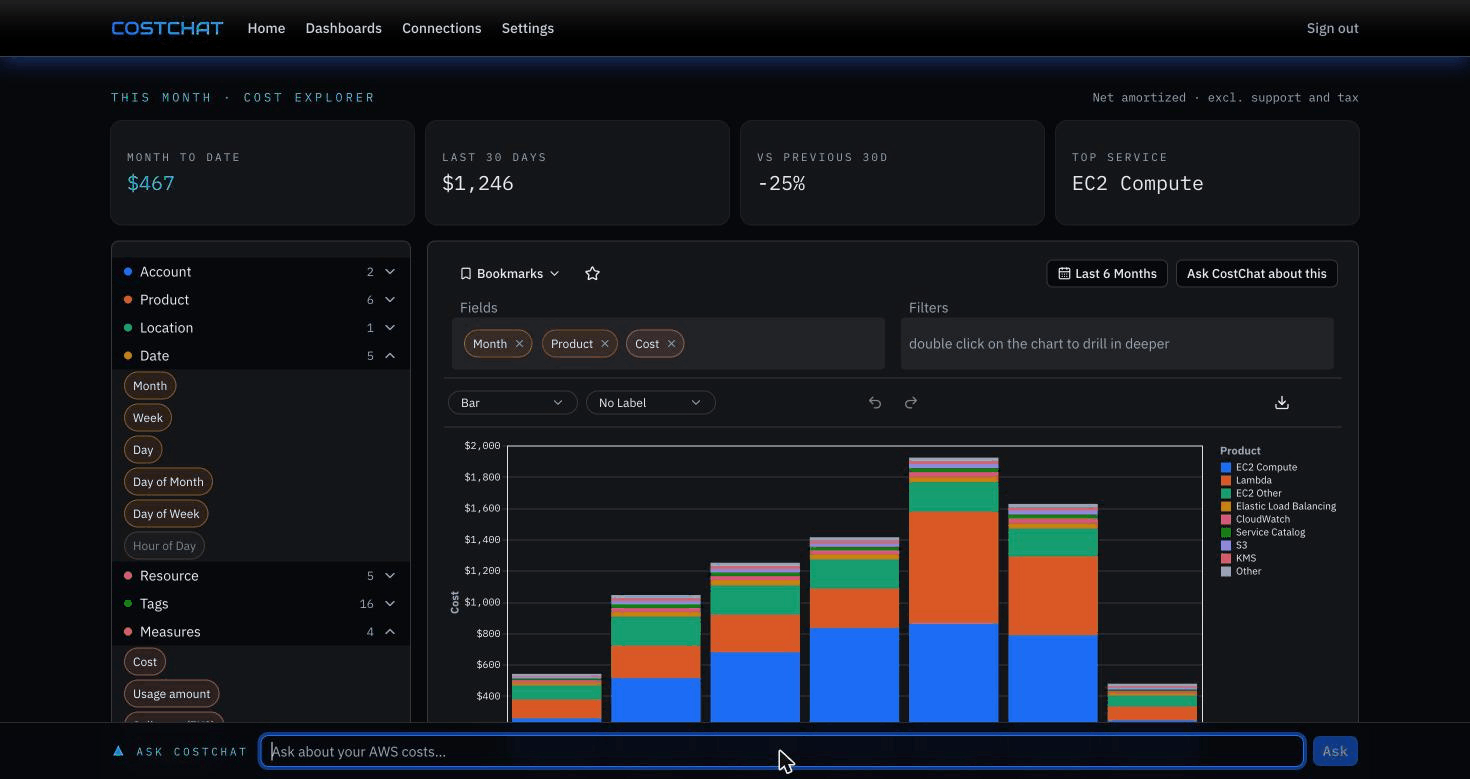Click the COSTCHAT logo
Viewport: 1470px width, 779px height.
pyautogui.click(x=167, y=28)
